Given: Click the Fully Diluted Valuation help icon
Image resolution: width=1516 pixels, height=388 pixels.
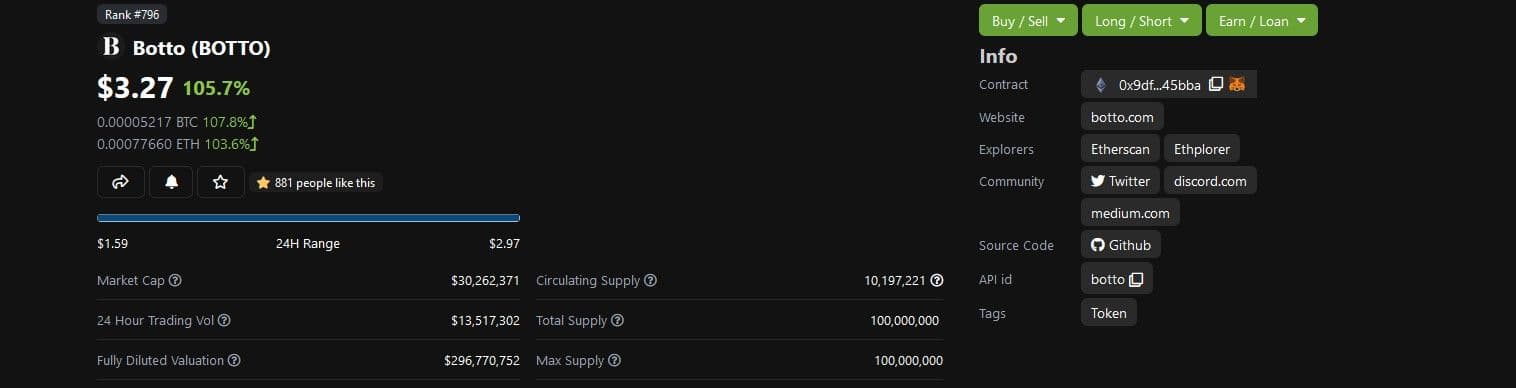Looking at the screenshot, I should point(234,360).
